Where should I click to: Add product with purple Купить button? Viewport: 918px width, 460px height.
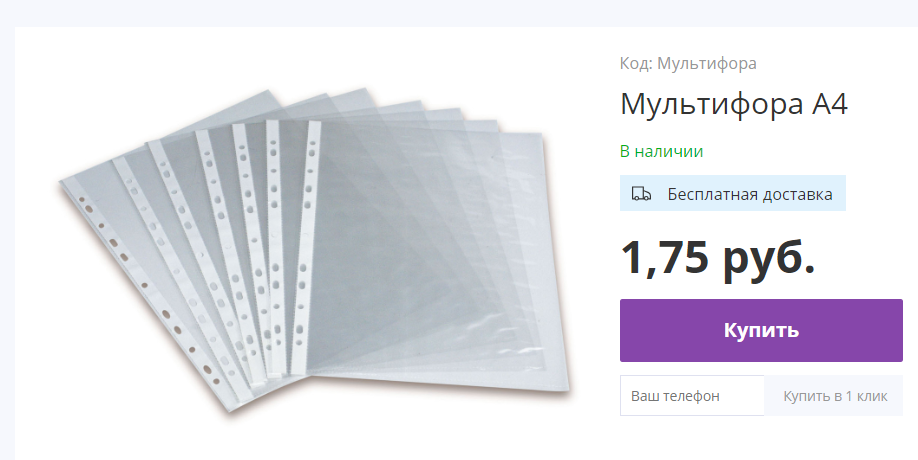point(761,330)
